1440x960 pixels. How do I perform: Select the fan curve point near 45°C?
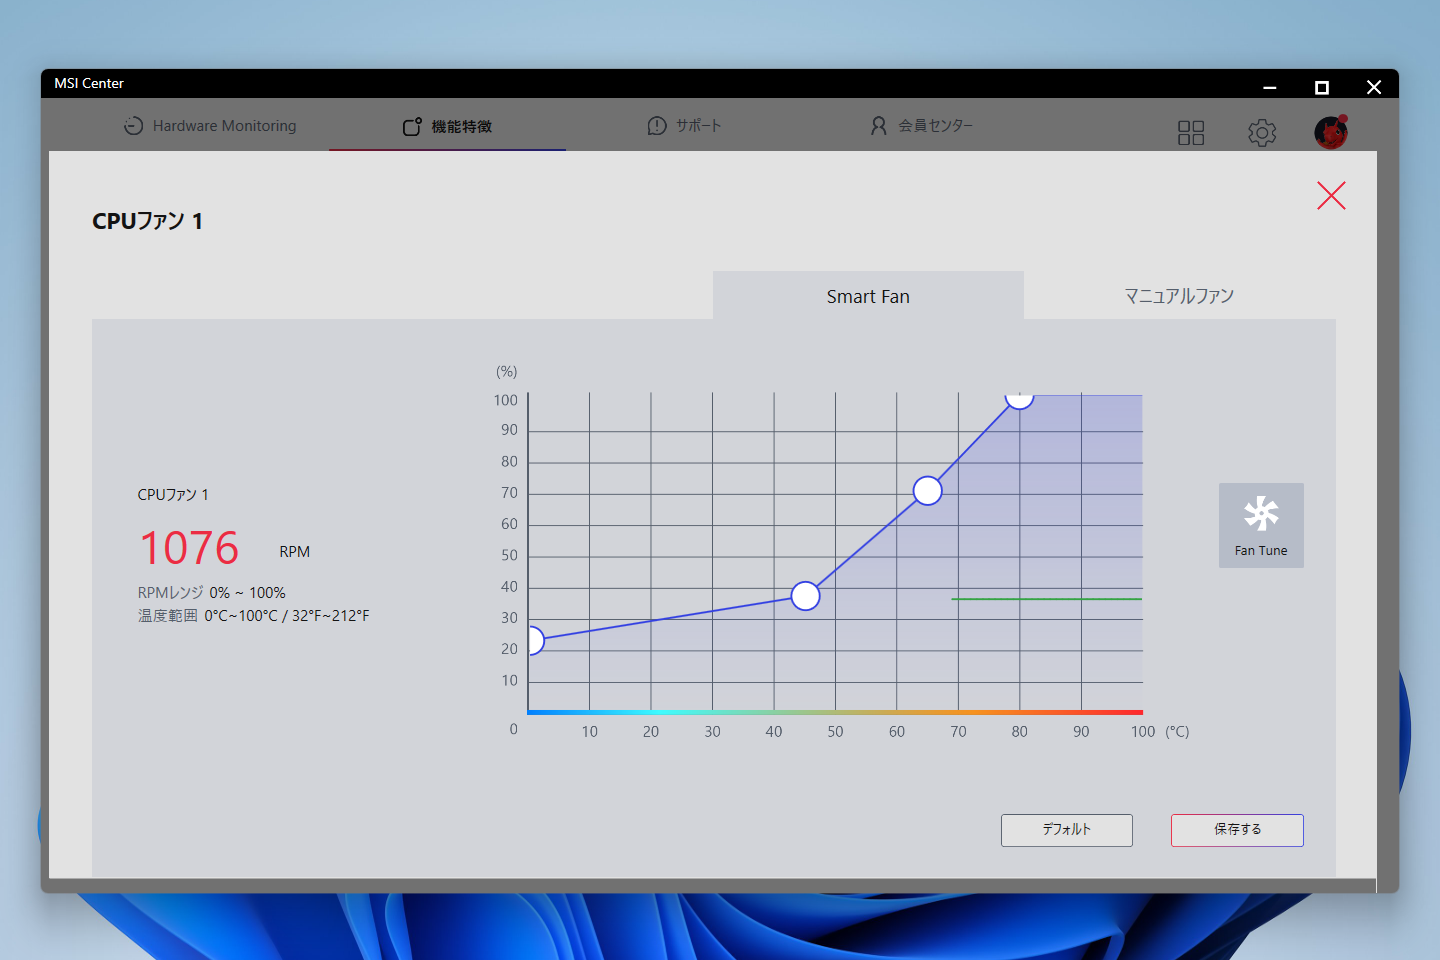click(805, 596)
